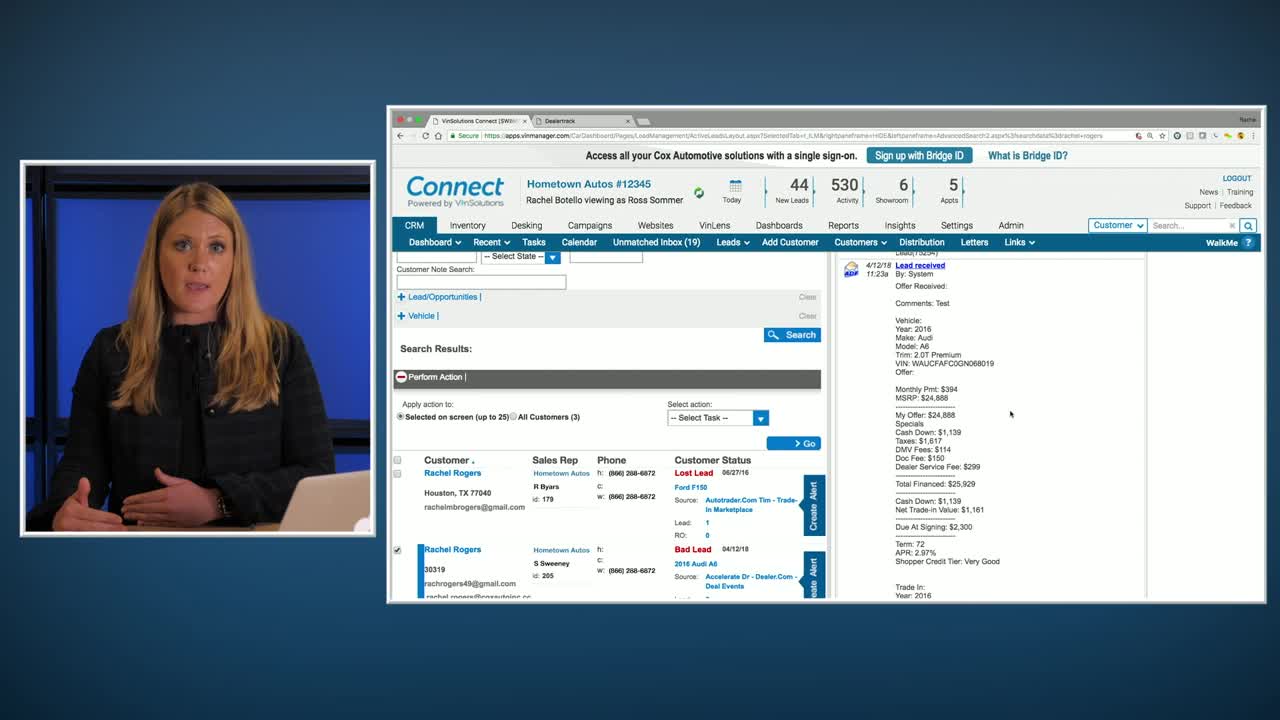The image size is (1280, 720).
Task: Open the 530 Activity counter
Action: [846, 190]
